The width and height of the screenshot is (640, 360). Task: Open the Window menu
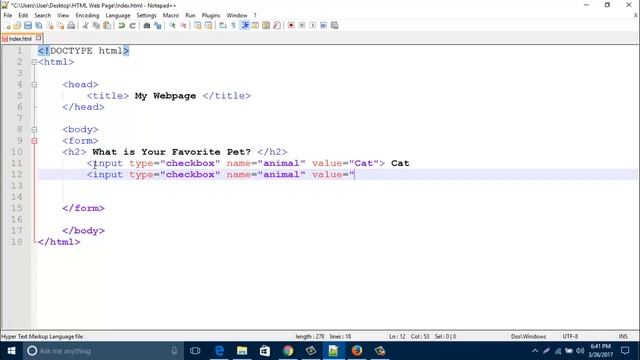pos(237,15)
